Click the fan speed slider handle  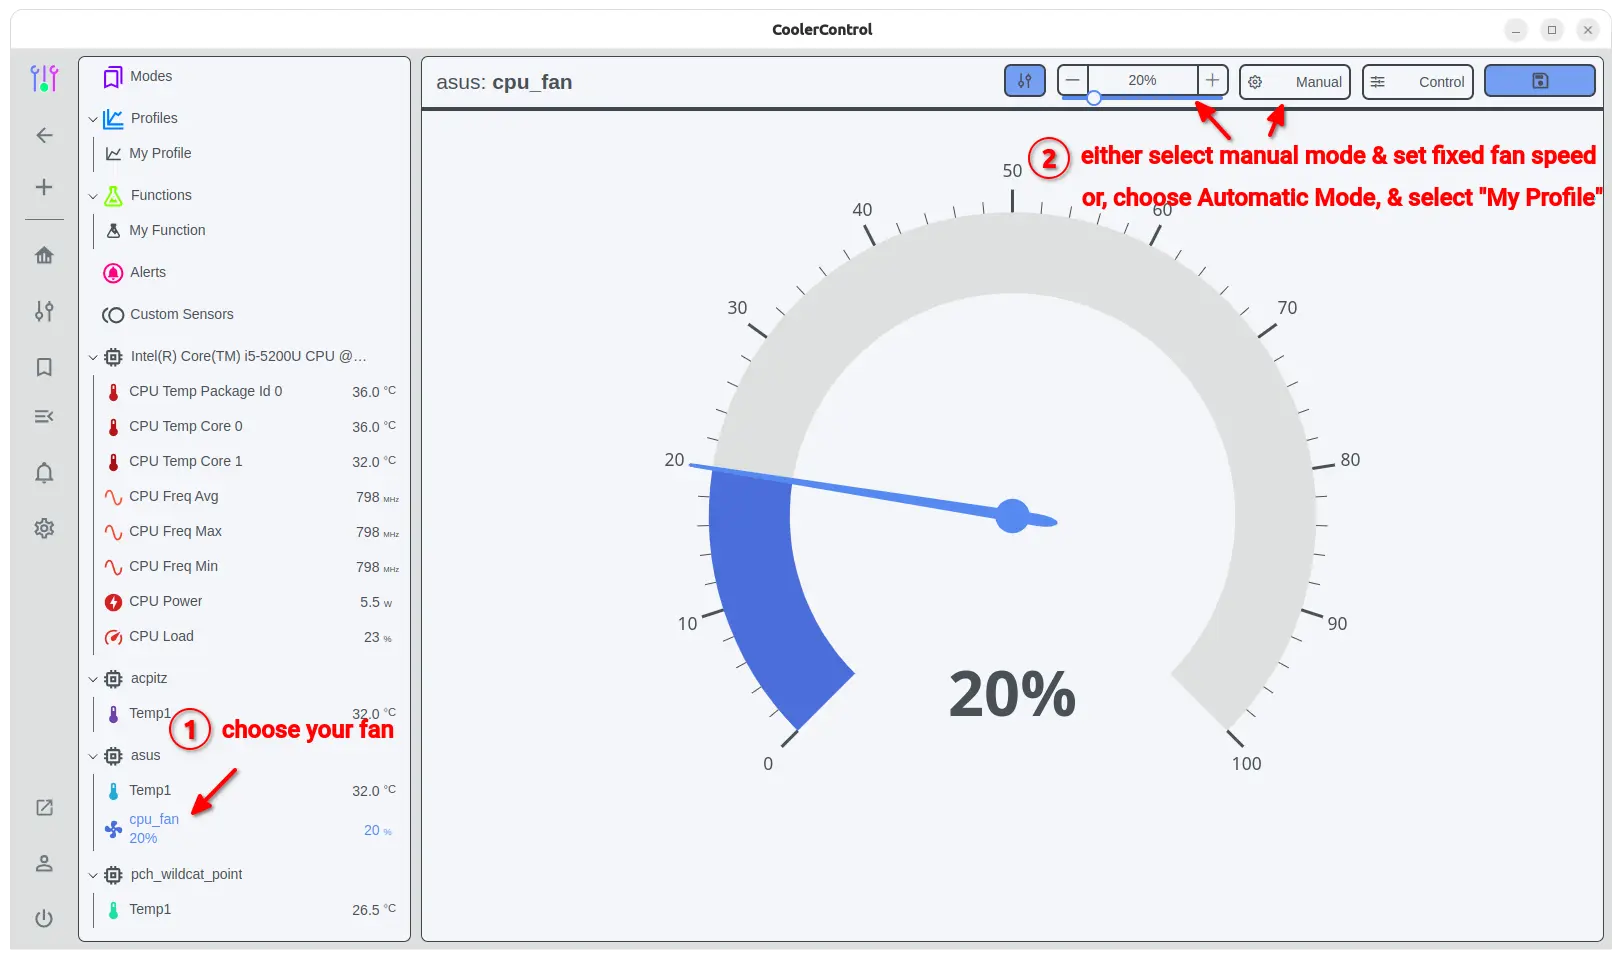point(1094,98)
